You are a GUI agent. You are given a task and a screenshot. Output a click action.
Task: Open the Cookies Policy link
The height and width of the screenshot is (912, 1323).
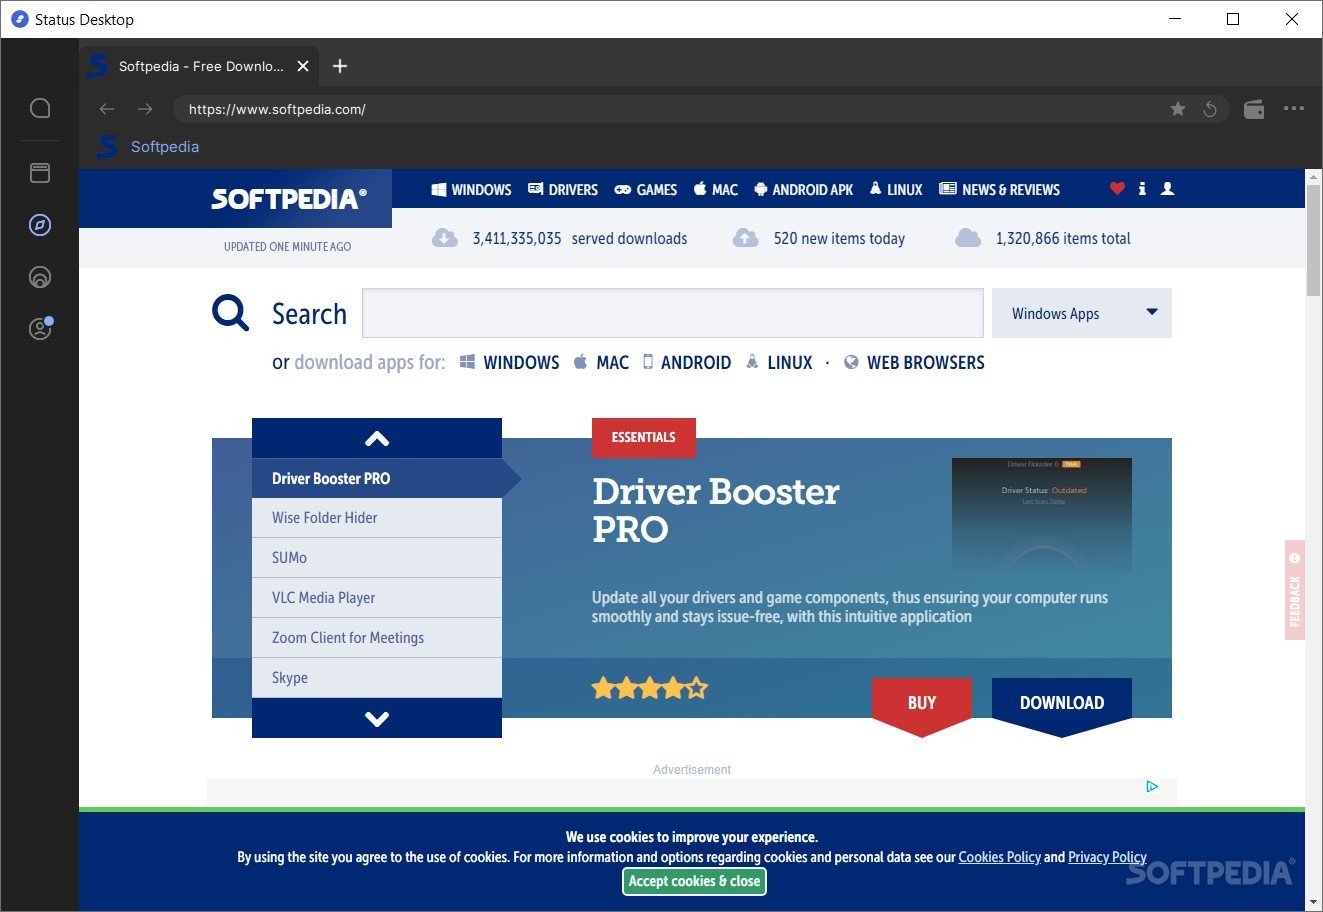pos(1000,857)
